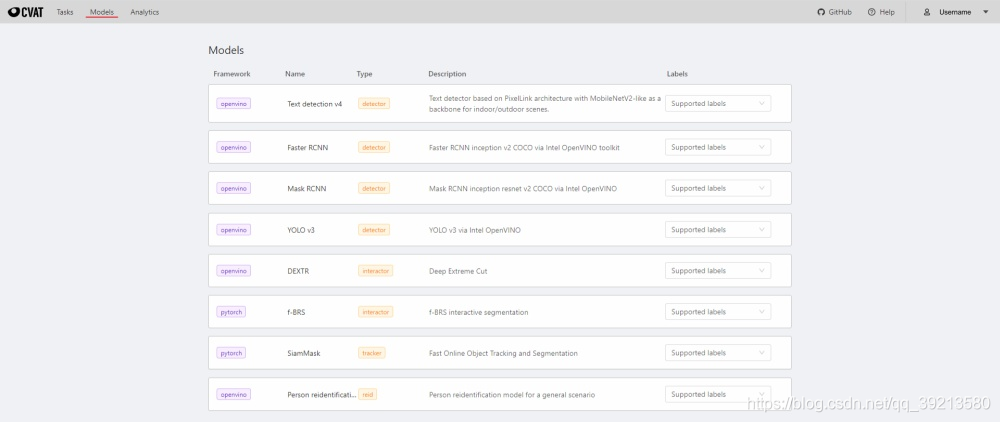
Task: Click the 'Deep Extreme Cut' description
Action: coord(458,271)
